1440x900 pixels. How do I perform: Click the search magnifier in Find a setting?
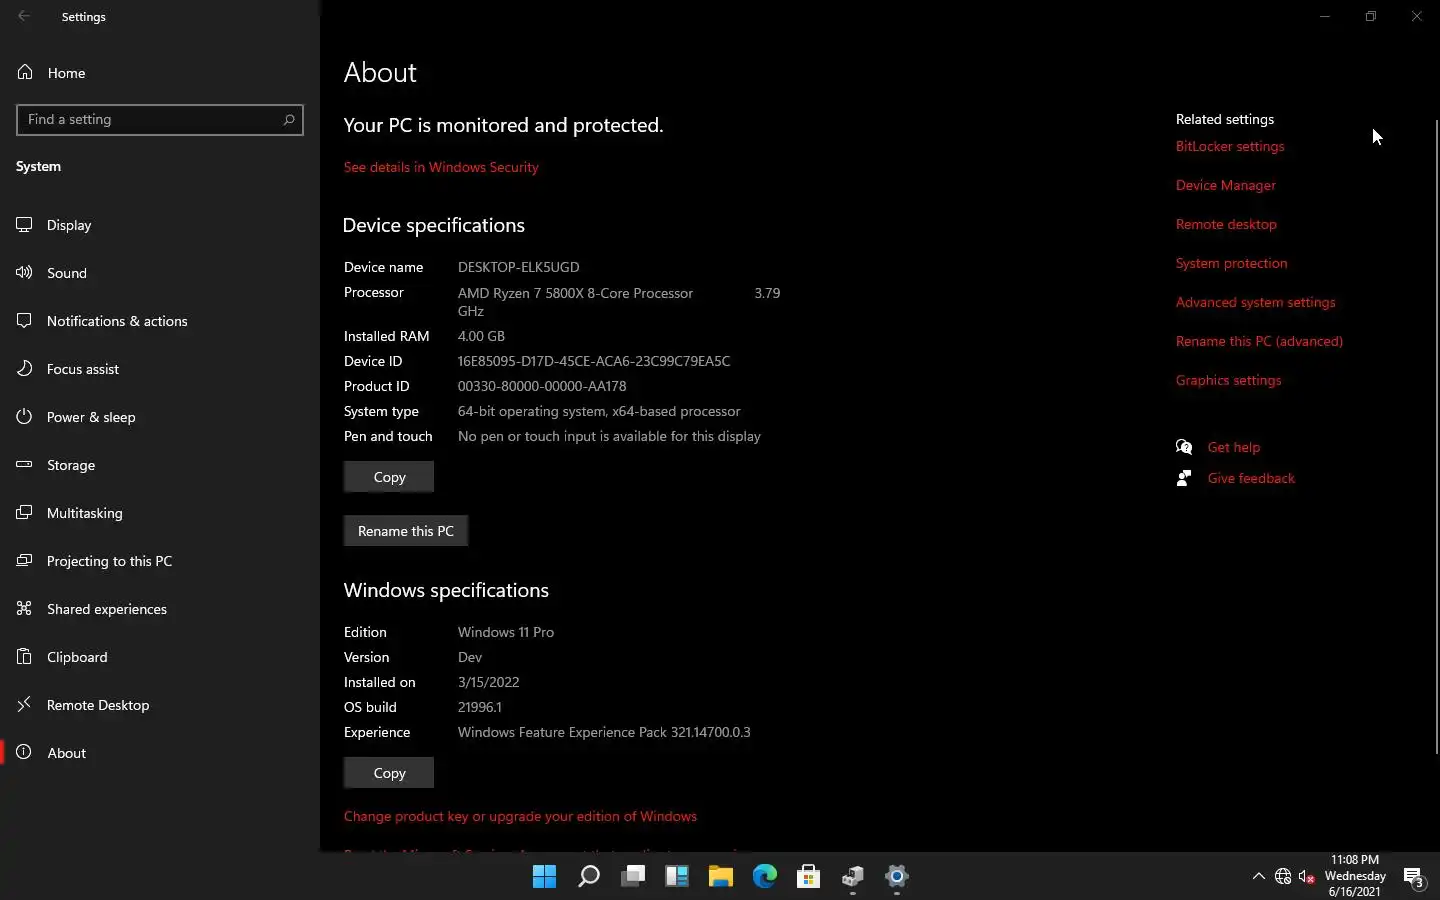point(289,119)
